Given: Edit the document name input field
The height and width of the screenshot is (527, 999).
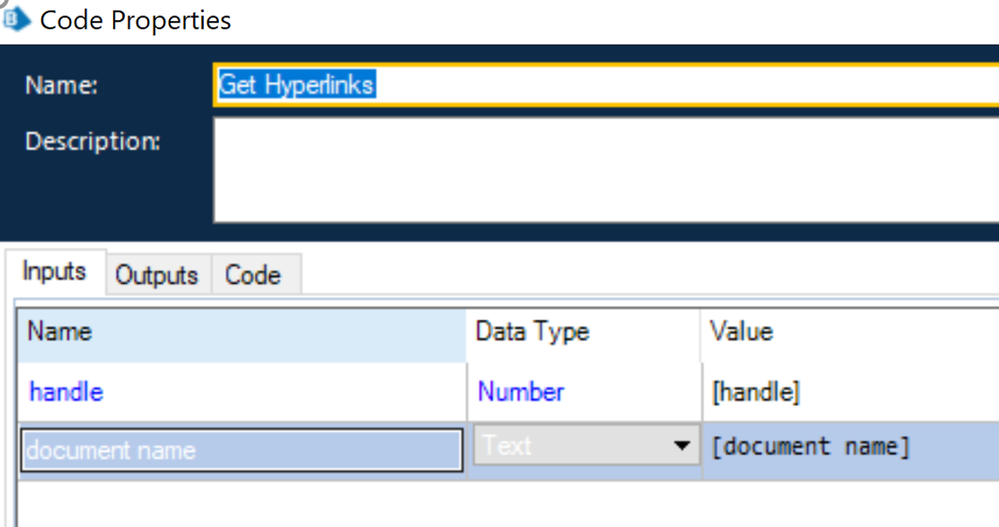Looking at the screenshot, I should coord(240,450).
